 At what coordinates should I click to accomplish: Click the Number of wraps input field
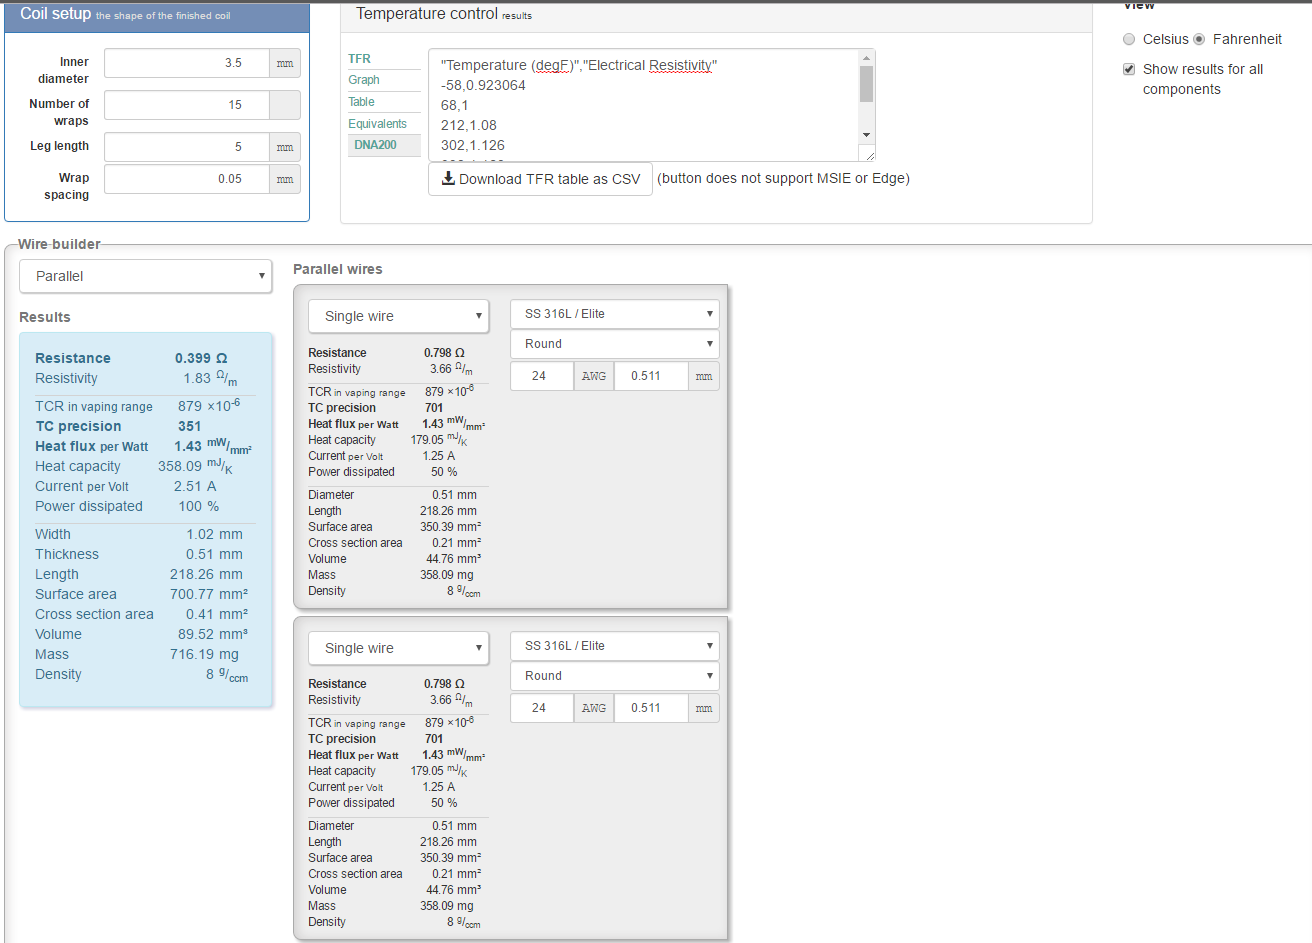tap(187, 105)
